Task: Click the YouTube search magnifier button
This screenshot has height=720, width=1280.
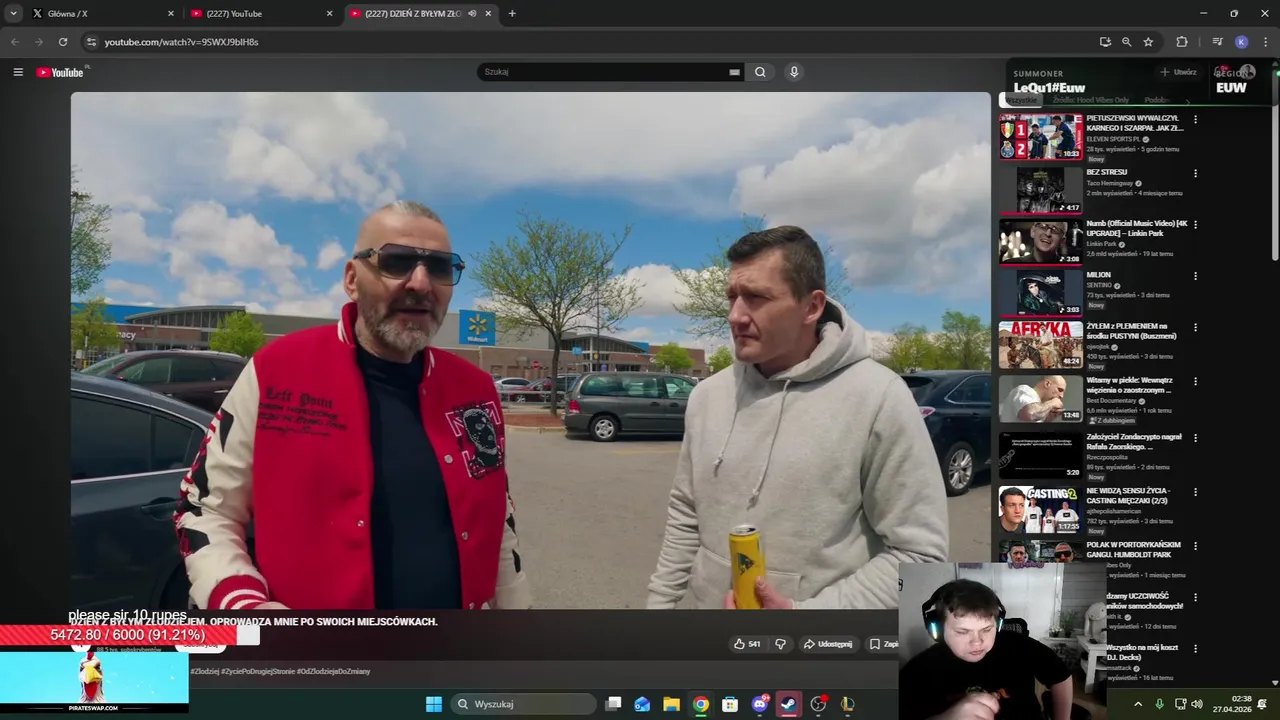Action: click(760, 72)
